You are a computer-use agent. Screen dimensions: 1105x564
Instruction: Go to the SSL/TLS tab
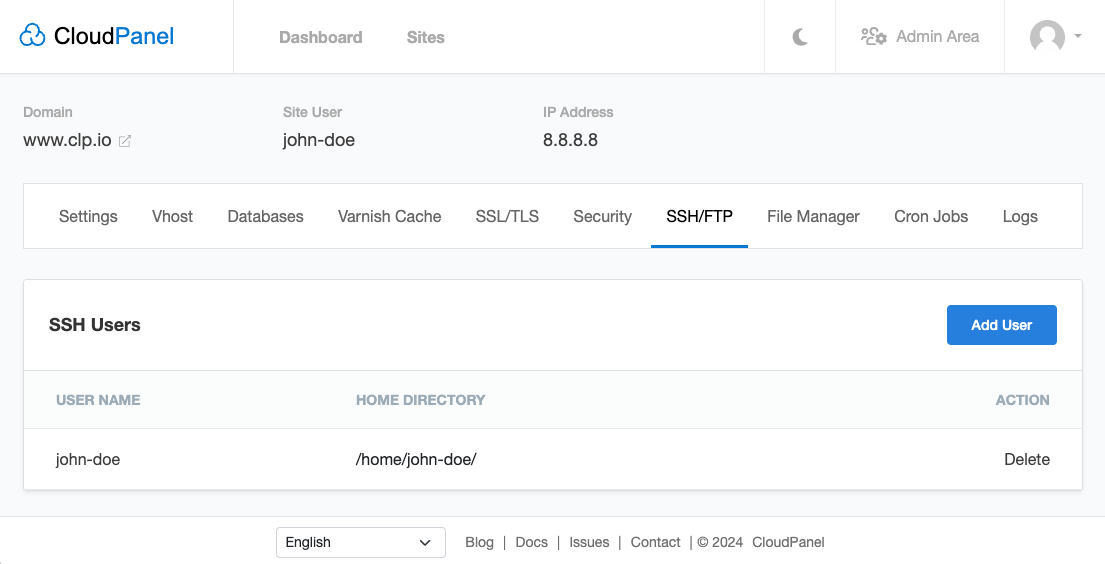[507, 216]
